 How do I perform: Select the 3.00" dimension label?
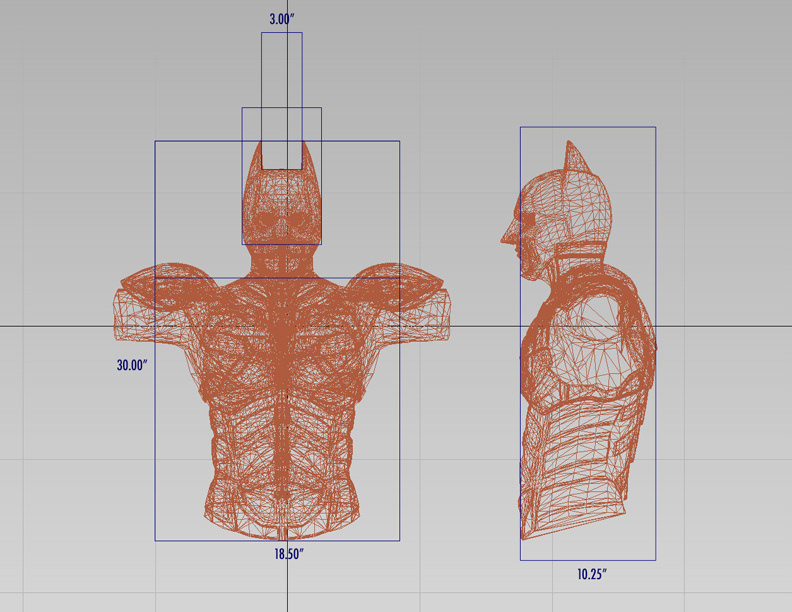[x=281, y=20]
